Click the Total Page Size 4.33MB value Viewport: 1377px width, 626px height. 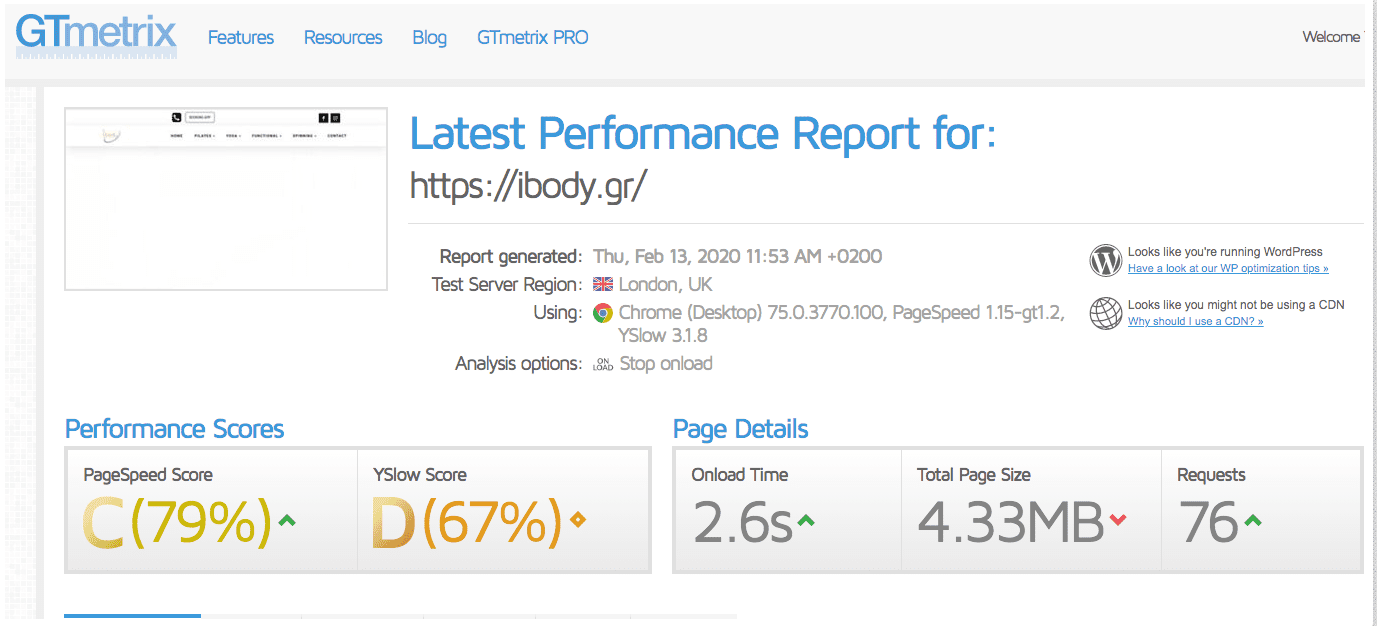(x=1011, y=523)
